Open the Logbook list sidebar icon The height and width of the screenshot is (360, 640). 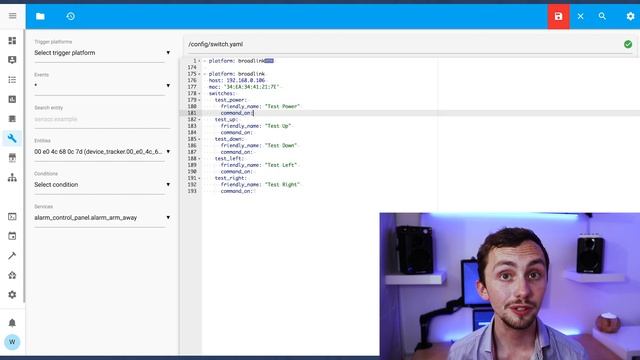(12, 80)
